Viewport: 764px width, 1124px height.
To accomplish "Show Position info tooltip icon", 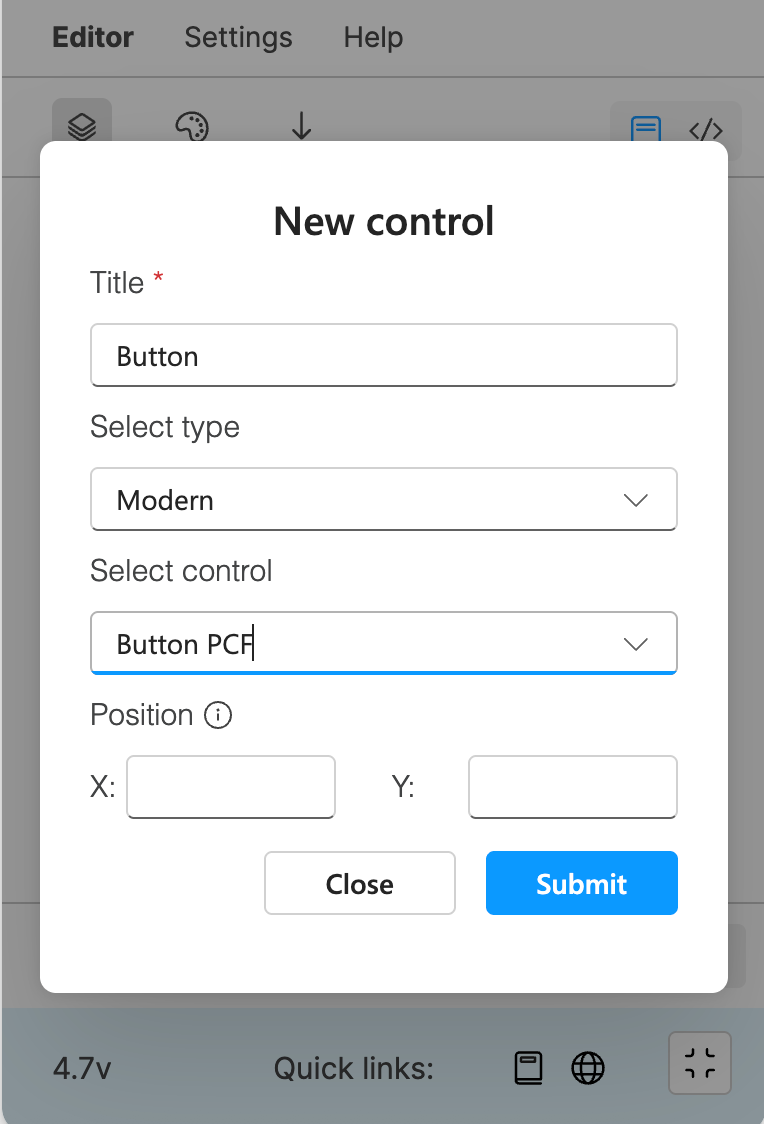I will [218, 715].
